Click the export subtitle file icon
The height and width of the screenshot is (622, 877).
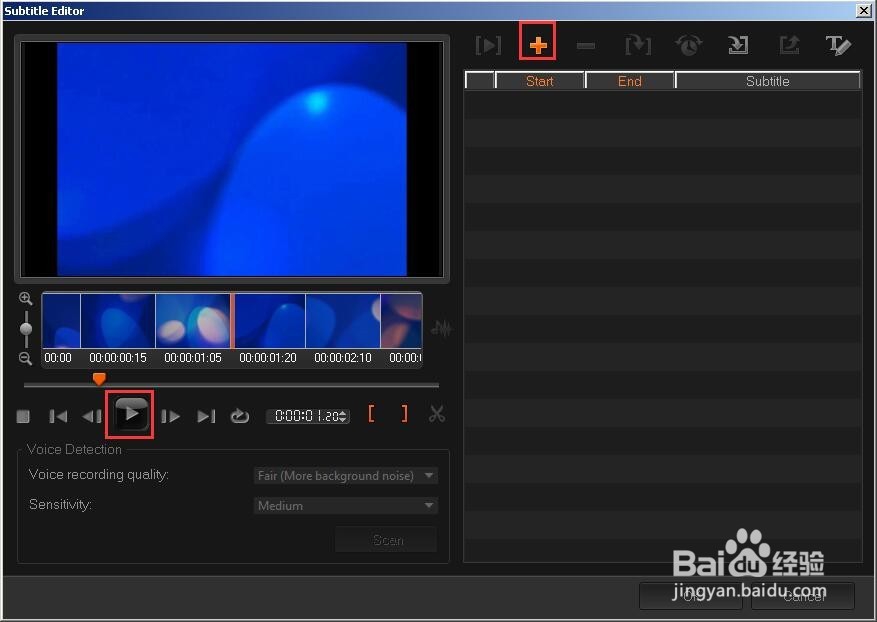789,45
